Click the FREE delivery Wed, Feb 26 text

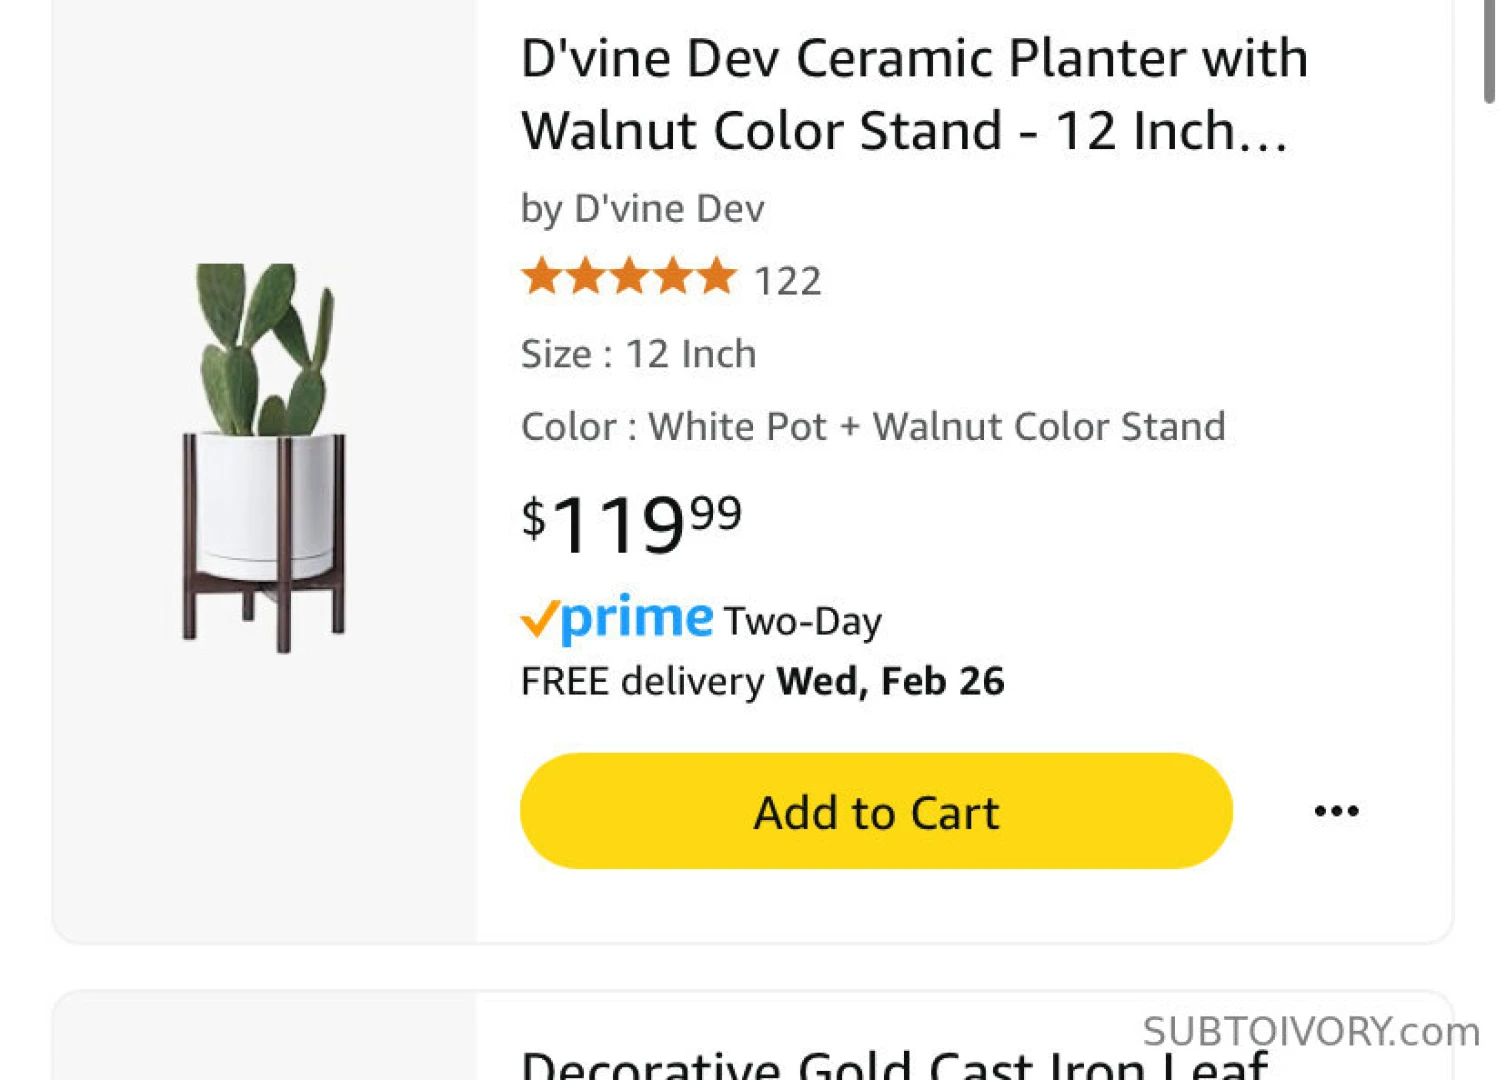point(762,681)
